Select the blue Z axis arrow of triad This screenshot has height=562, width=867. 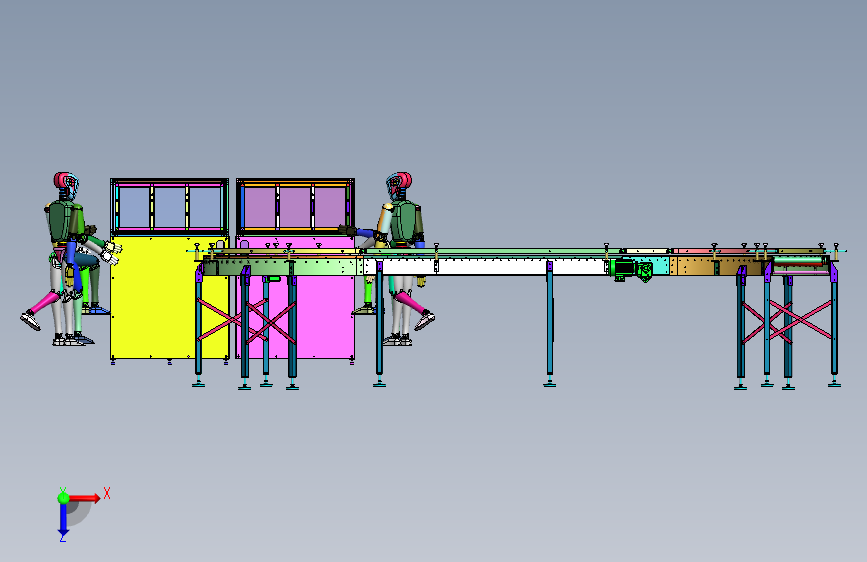[63, 519]
